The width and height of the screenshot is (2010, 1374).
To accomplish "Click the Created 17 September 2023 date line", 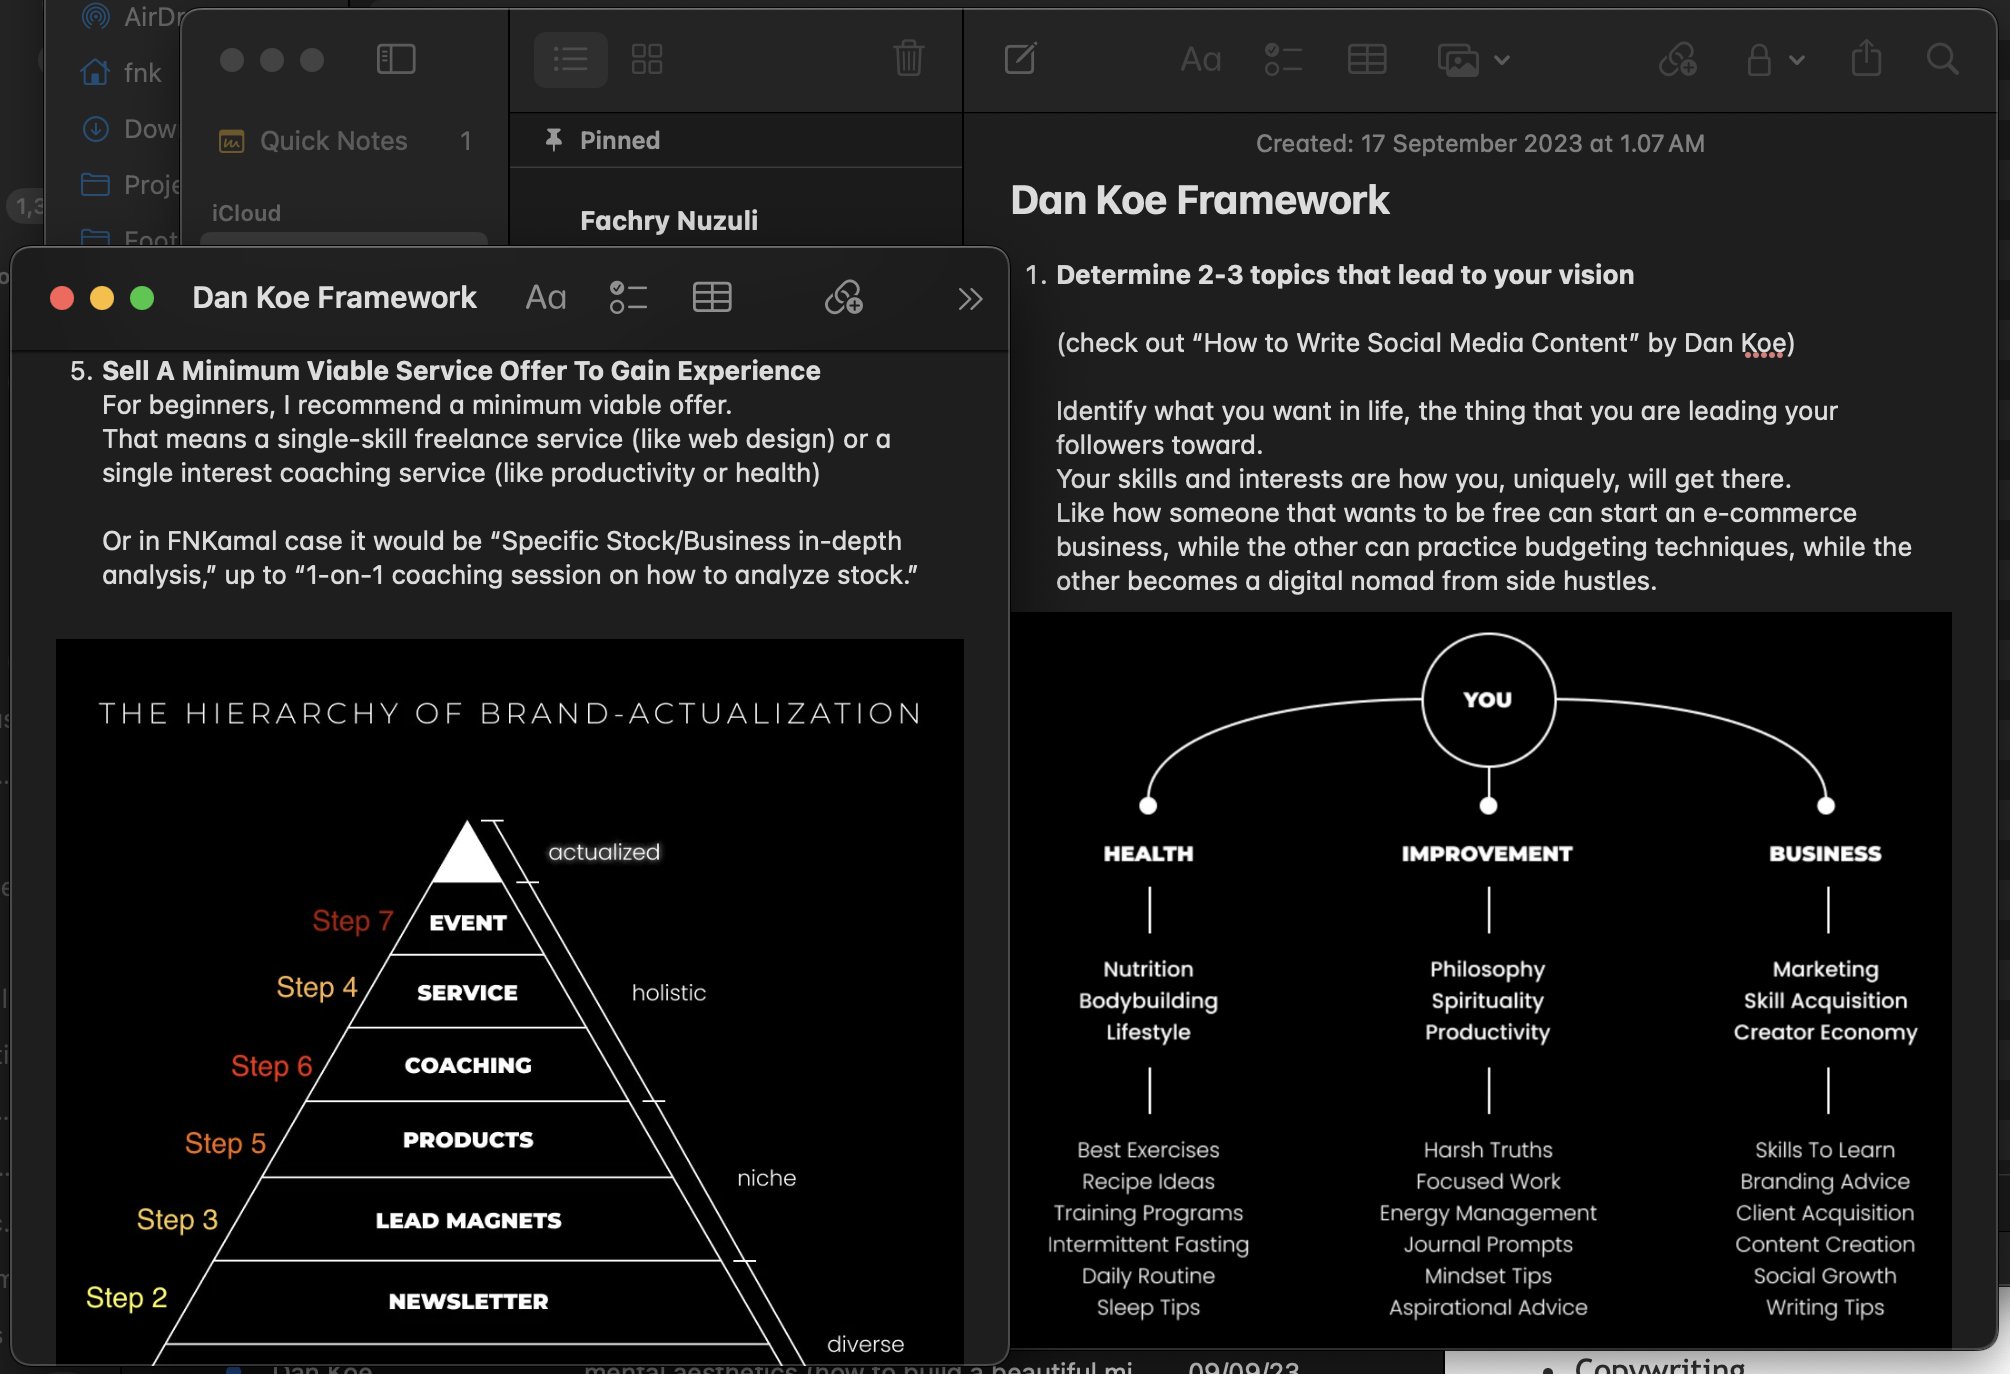I will [1480, 144].
